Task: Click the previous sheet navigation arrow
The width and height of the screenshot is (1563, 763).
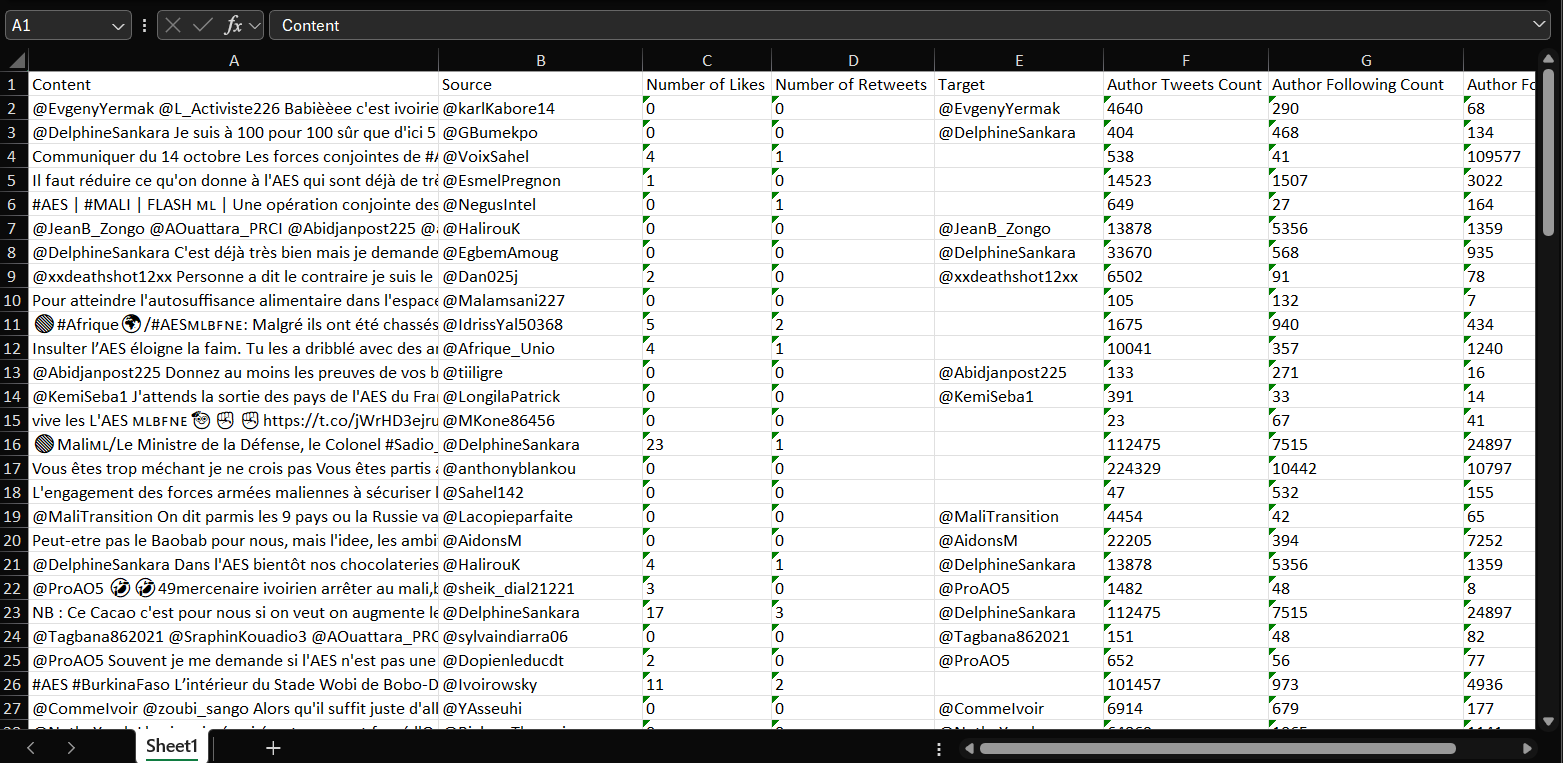Action: tap(31, 747)
